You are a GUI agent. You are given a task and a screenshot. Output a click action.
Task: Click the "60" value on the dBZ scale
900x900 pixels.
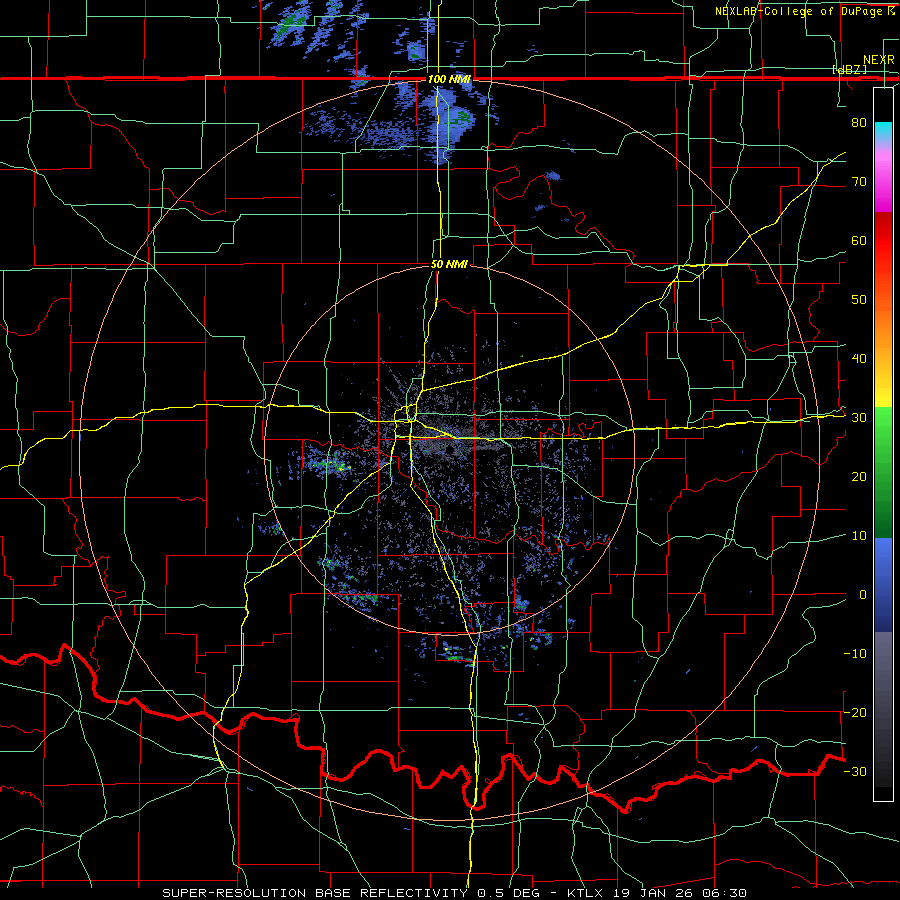click(x=859, y=240)
